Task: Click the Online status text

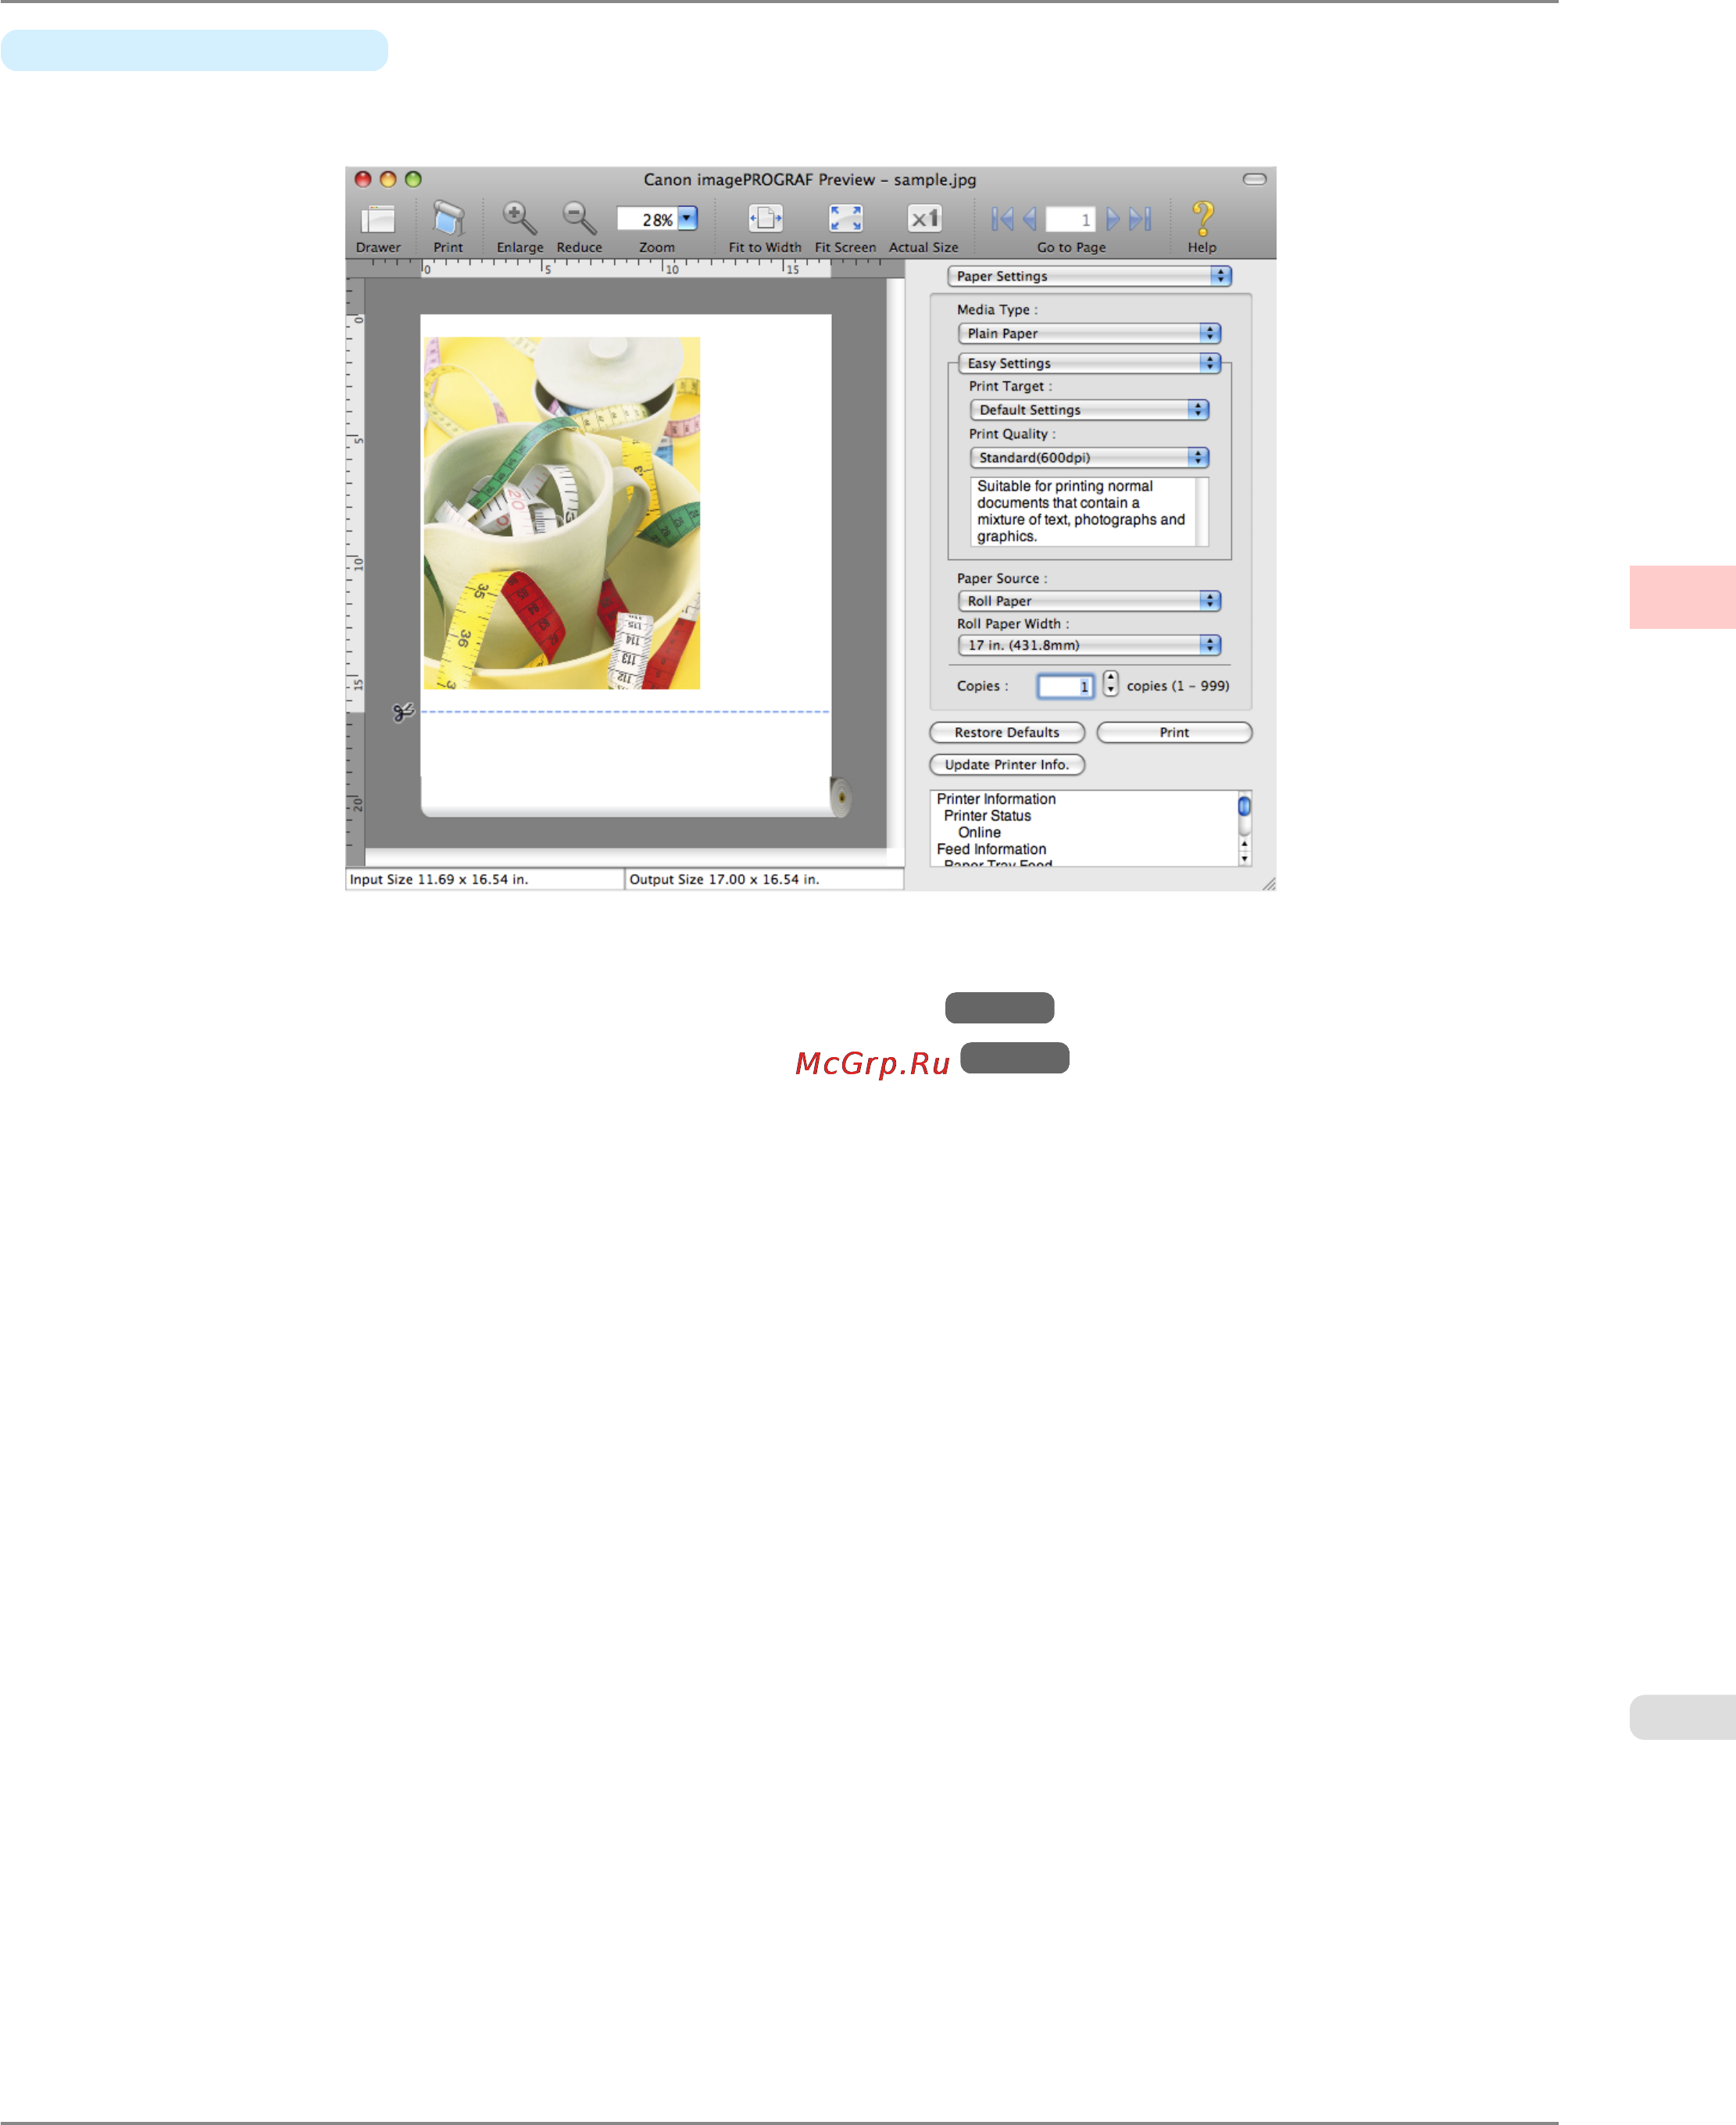Action: click(x=979, y=832)
